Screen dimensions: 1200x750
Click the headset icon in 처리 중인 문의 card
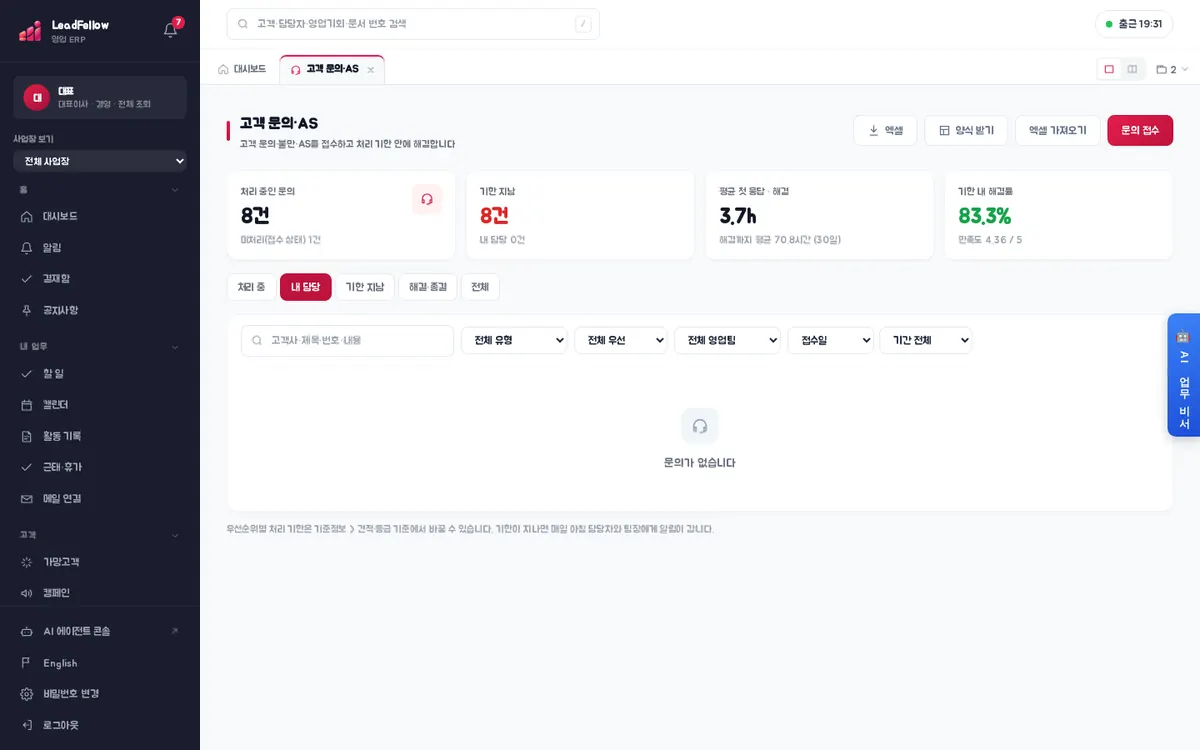click(427, 199)
